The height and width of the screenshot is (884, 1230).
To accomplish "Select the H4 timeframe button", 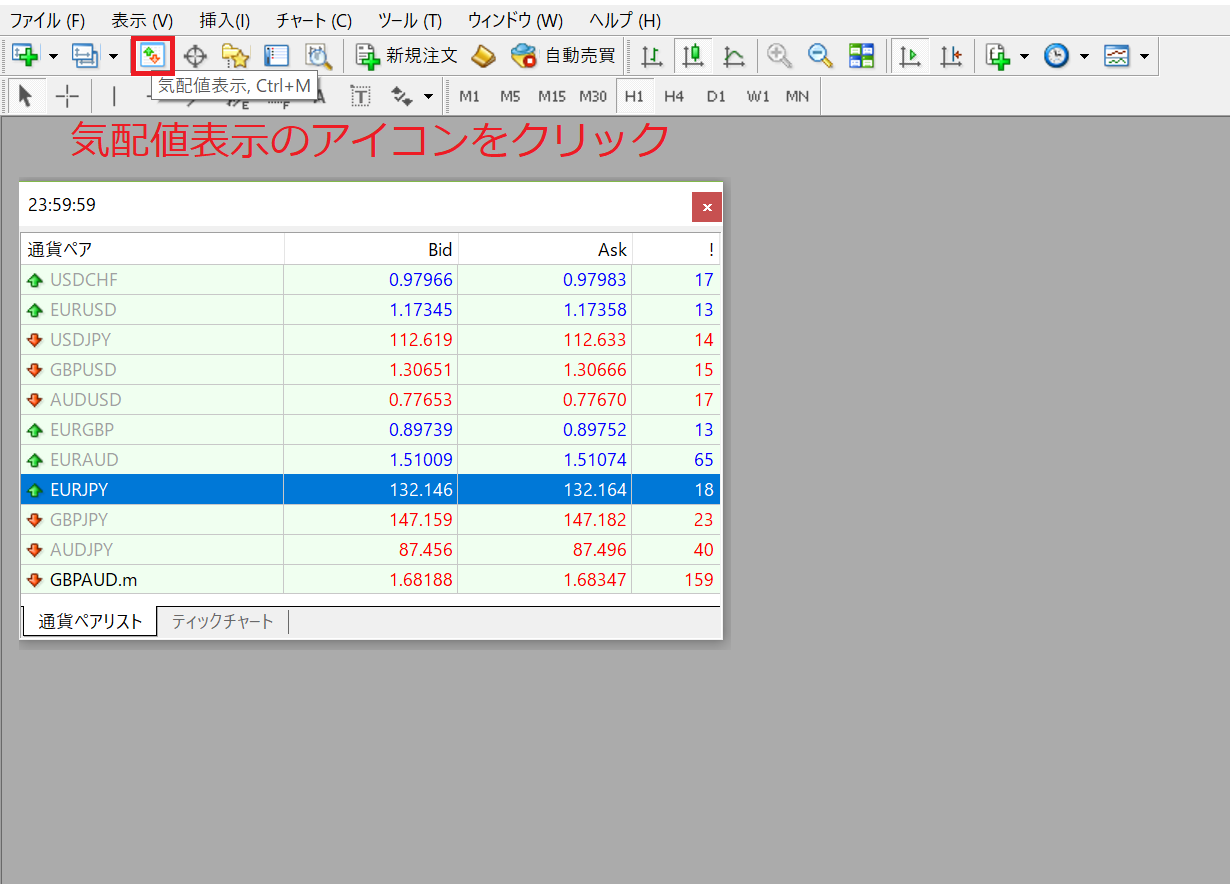I will pos(674,96).
